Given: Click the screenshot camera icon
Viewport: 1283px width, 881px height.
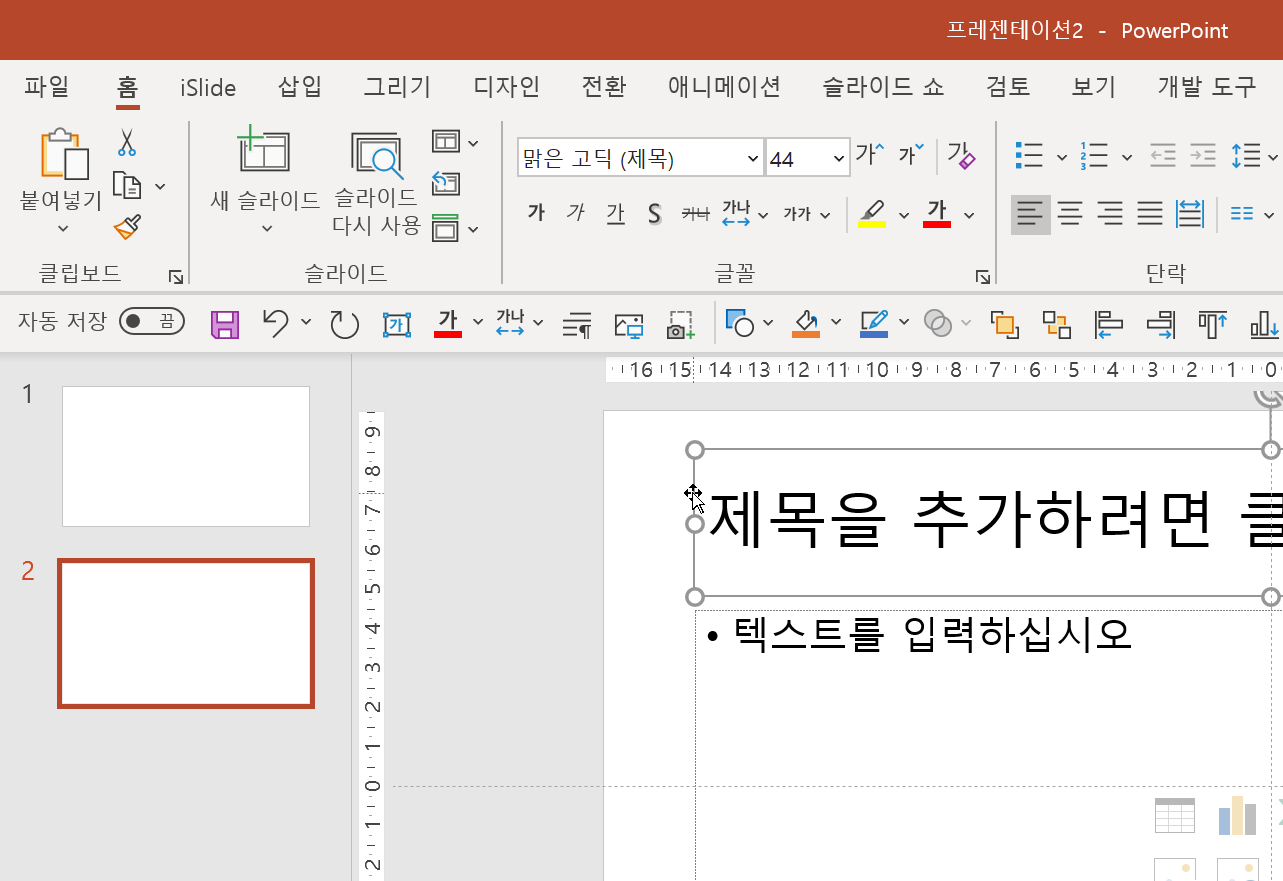Looking at the screenshot, I should [681, 324].
